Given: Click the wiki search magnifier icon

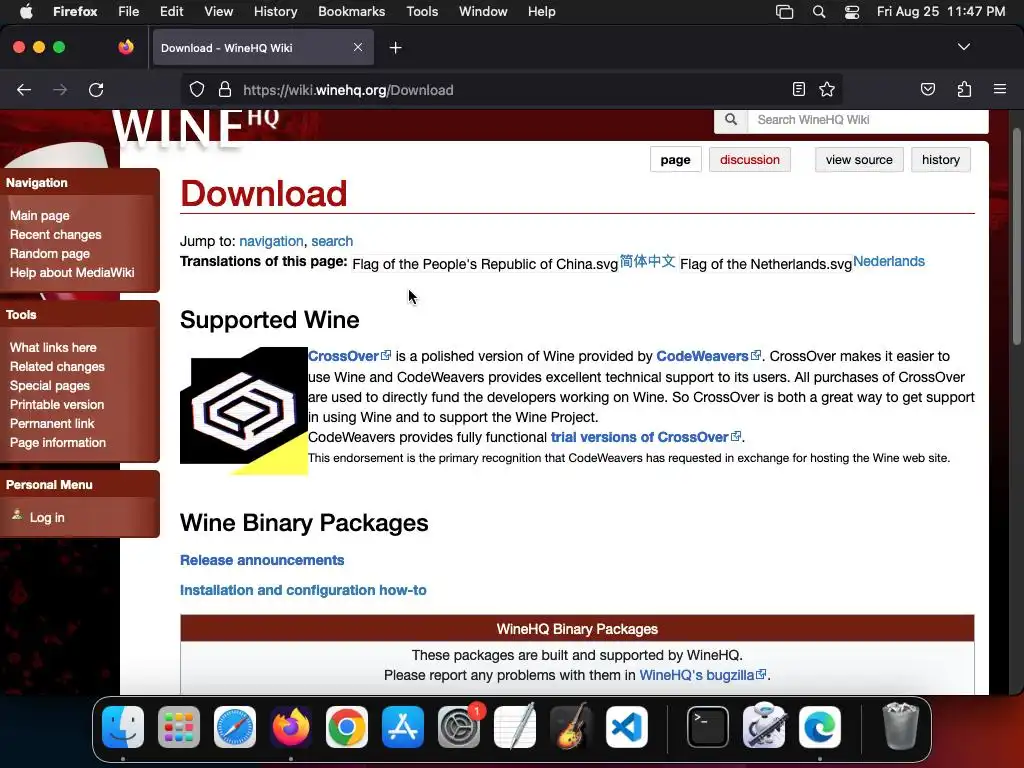Looking at the screenshot, I should [731, 120].
